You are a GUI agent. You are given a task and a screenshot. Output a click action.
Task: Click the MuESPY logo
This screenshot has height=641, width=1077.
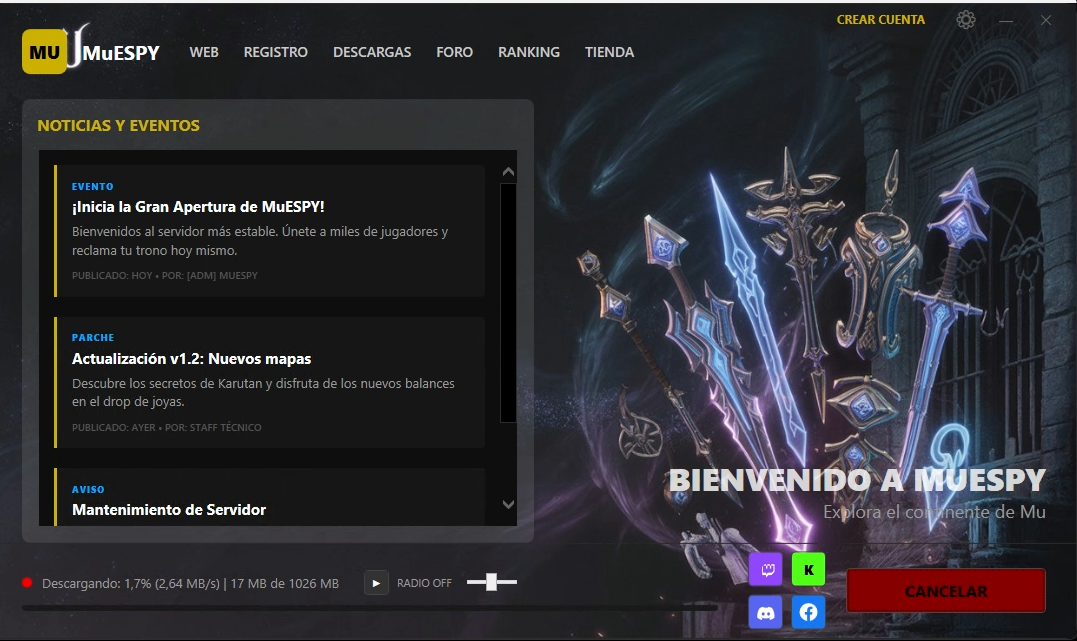(x=91, y=52)
